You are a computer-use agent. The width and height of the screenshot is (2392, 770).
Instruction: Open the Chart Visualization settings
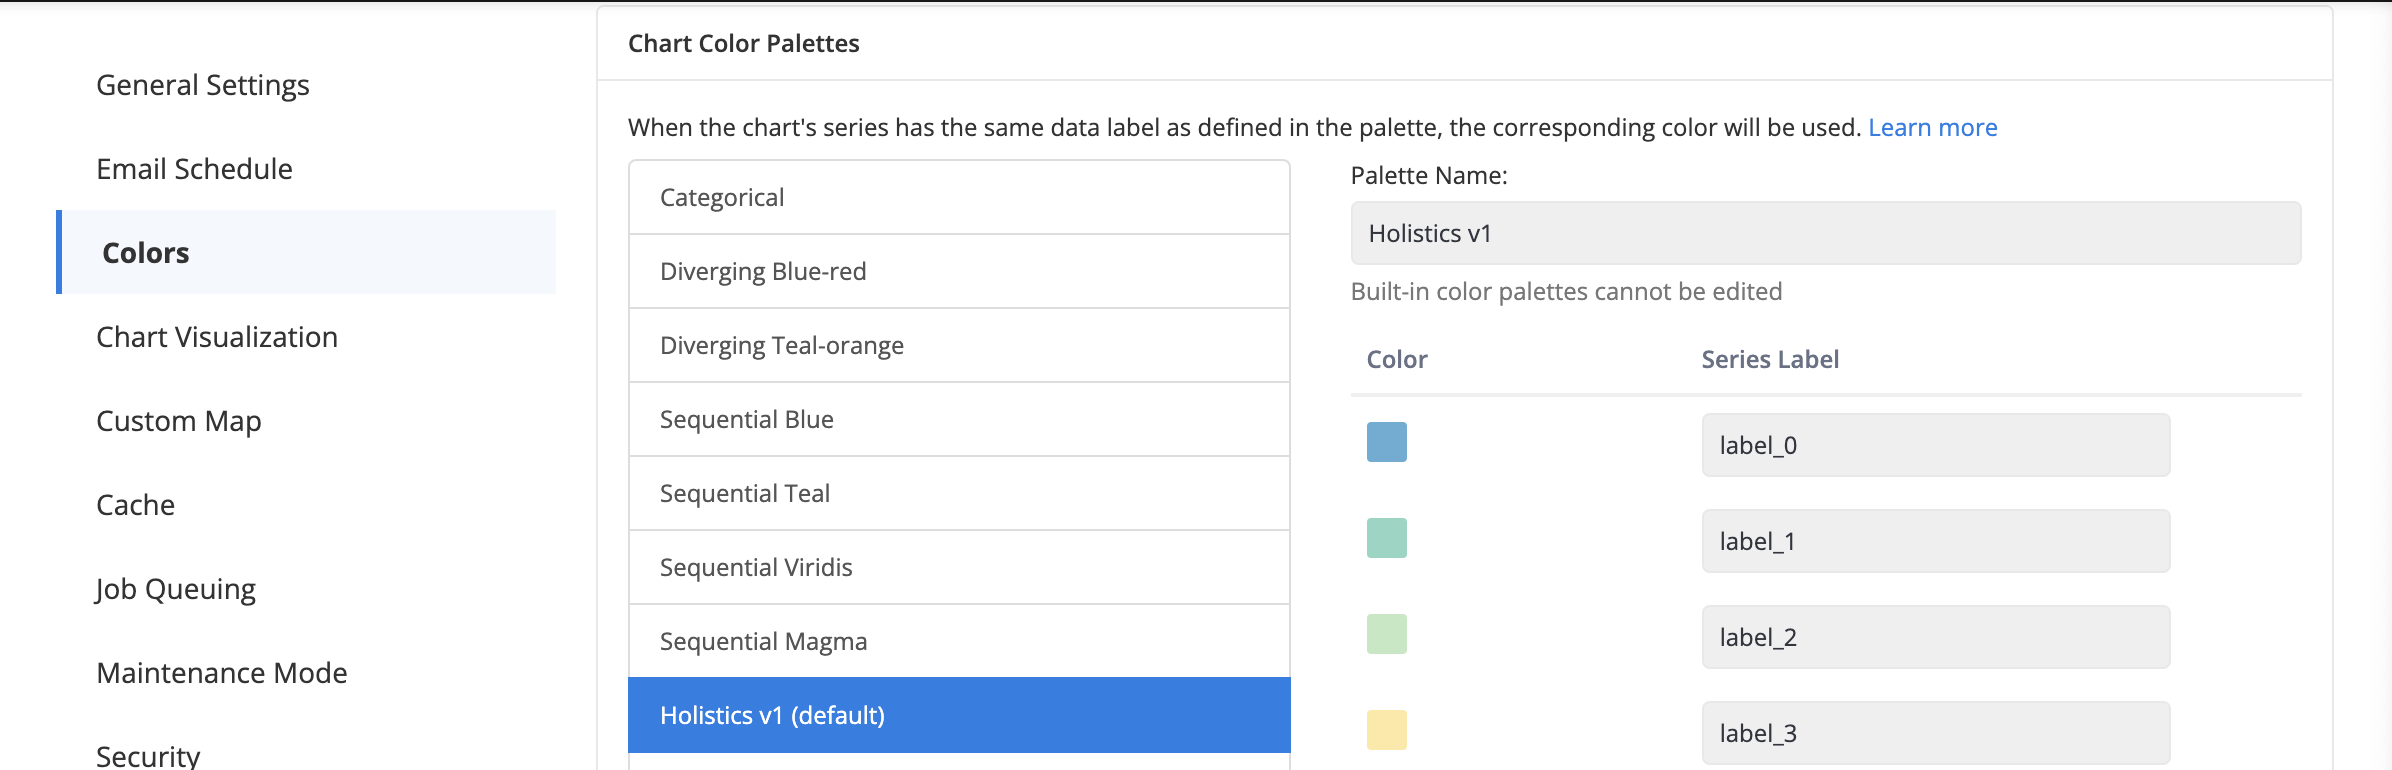(x=217, y=337)
